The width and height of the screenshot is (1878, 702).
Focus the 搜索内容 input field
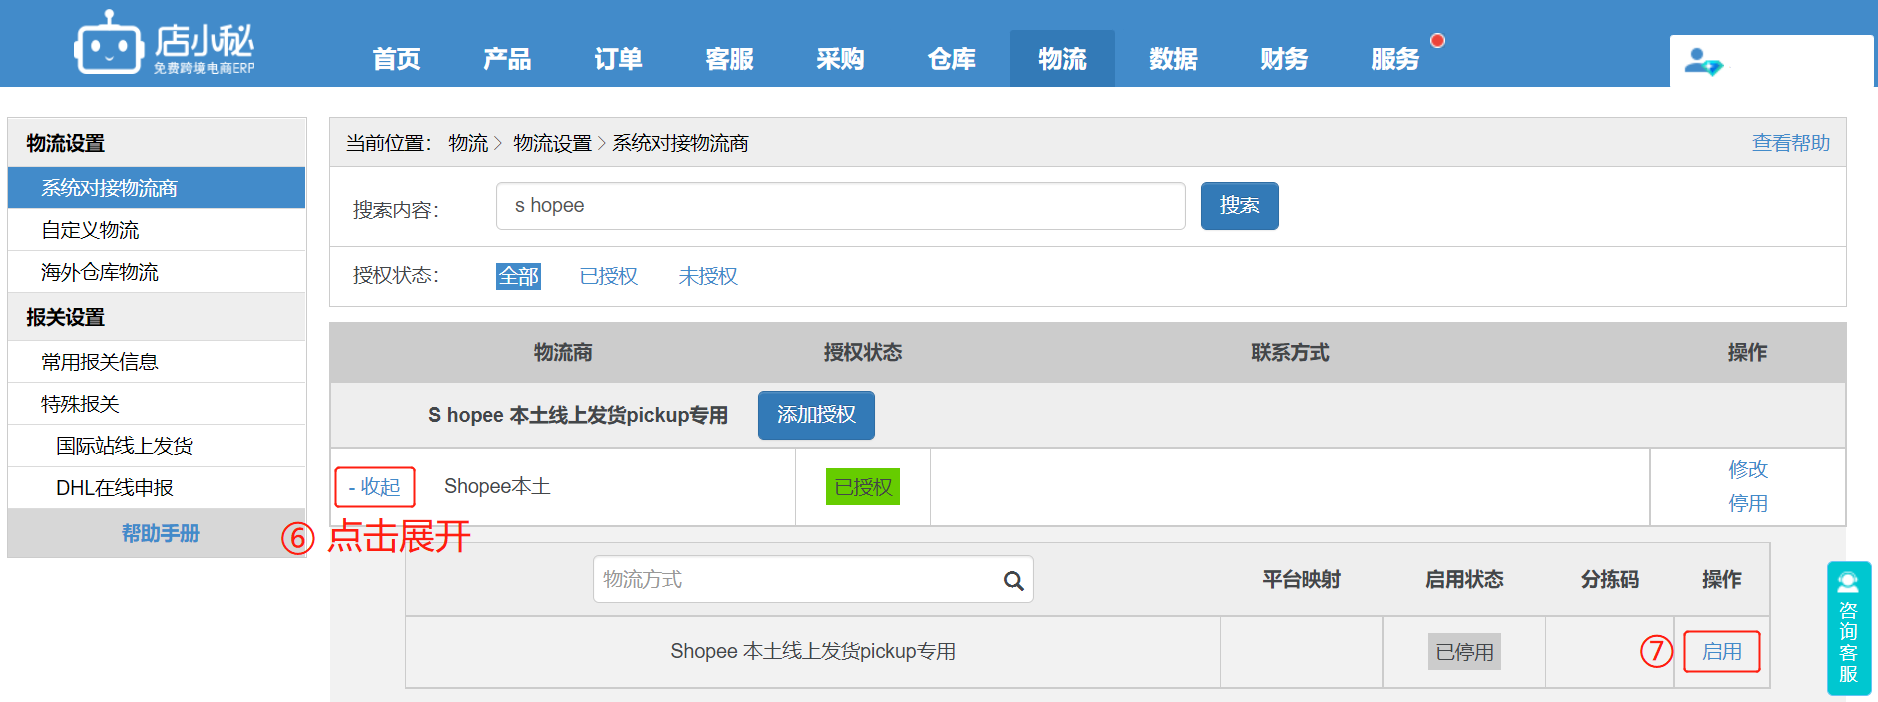point(841,206)
